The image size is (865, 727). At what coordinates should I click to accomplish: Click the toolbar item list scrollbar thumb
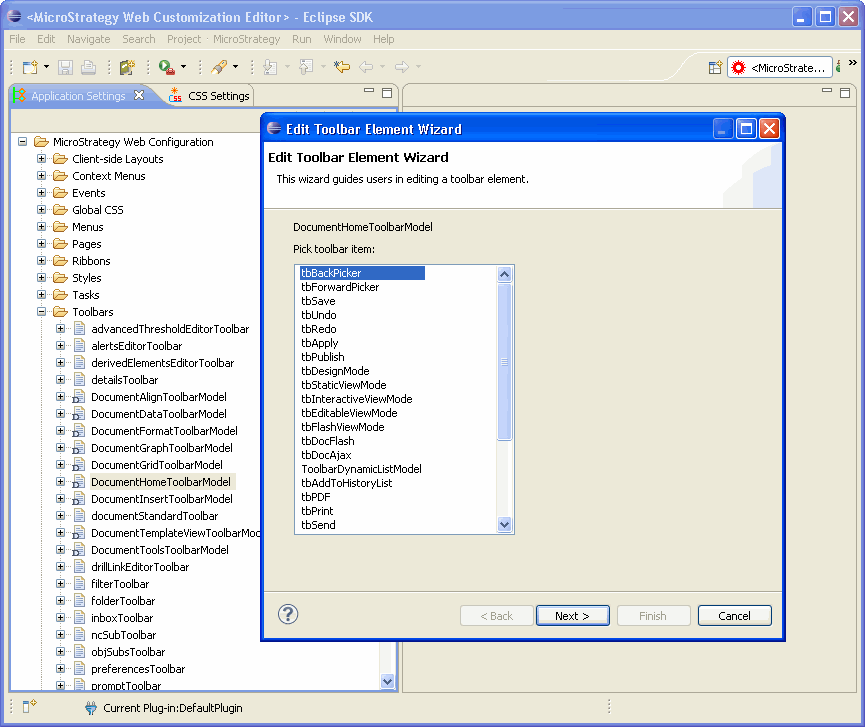click(504, 362)
